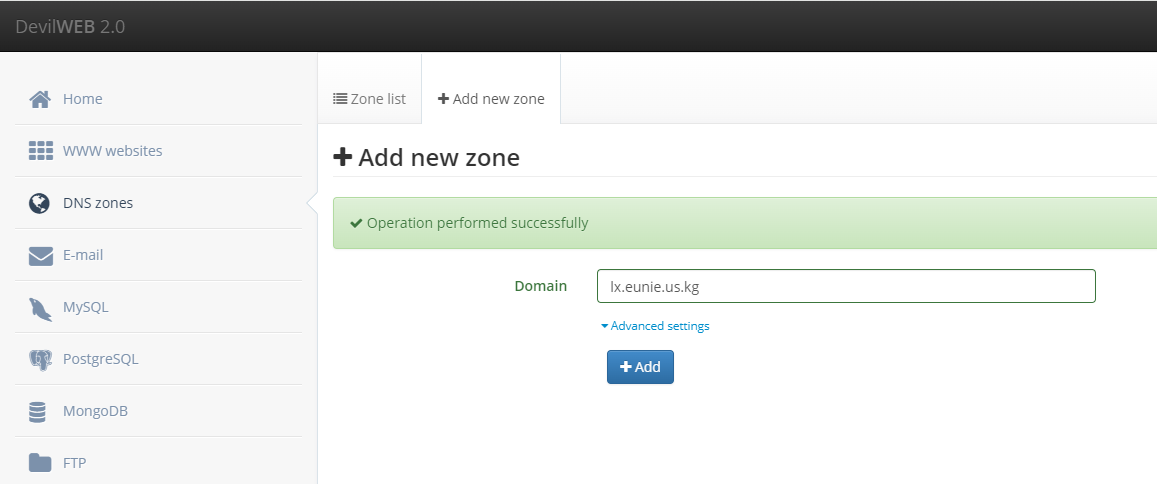The width and height of the screenshot is (1157, 484).
Task: Focus the Domain input field
Action: click(846, 286)
